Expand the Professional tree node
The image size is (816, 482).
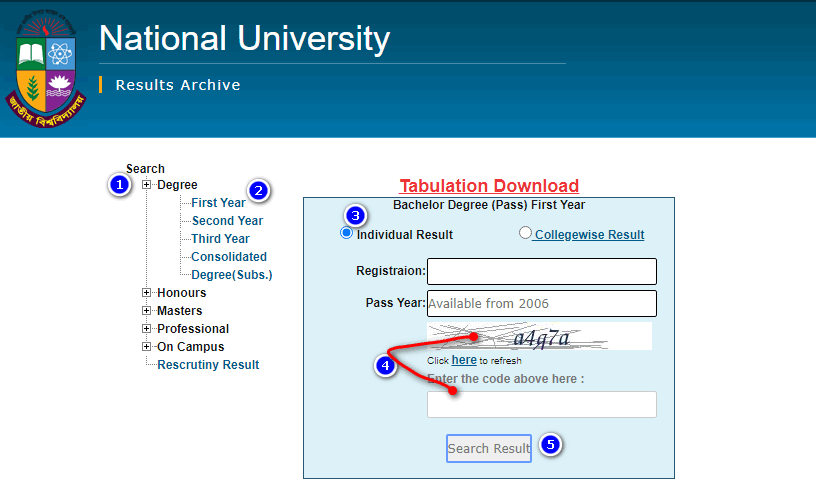(147, 329)
